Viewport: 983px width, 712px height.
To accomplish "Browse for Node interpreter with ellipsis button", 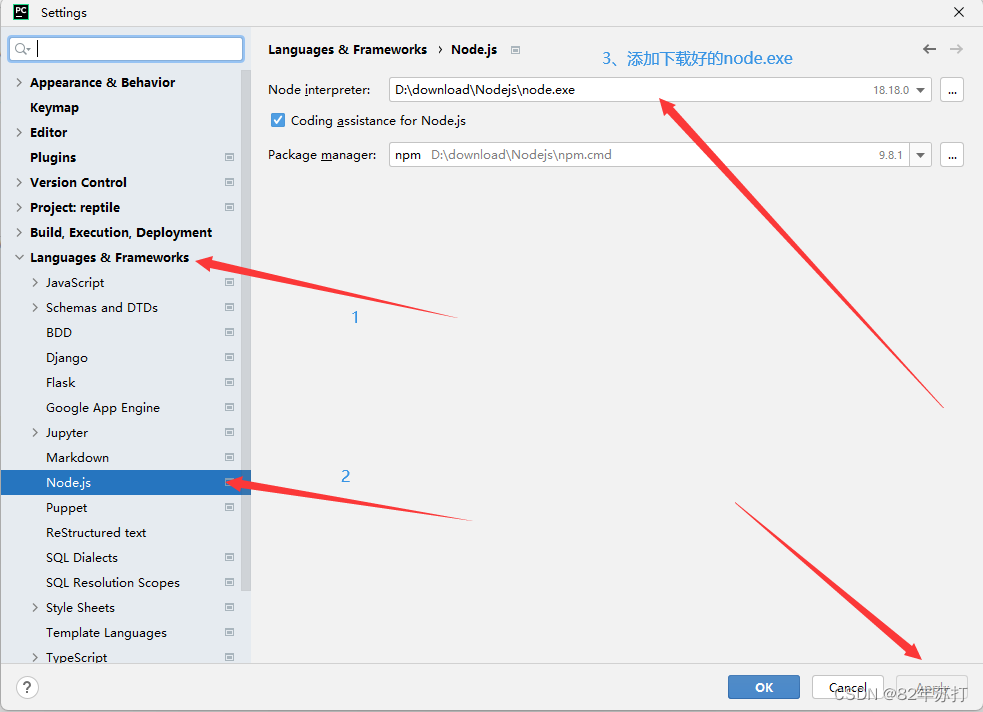I will 952,90.
